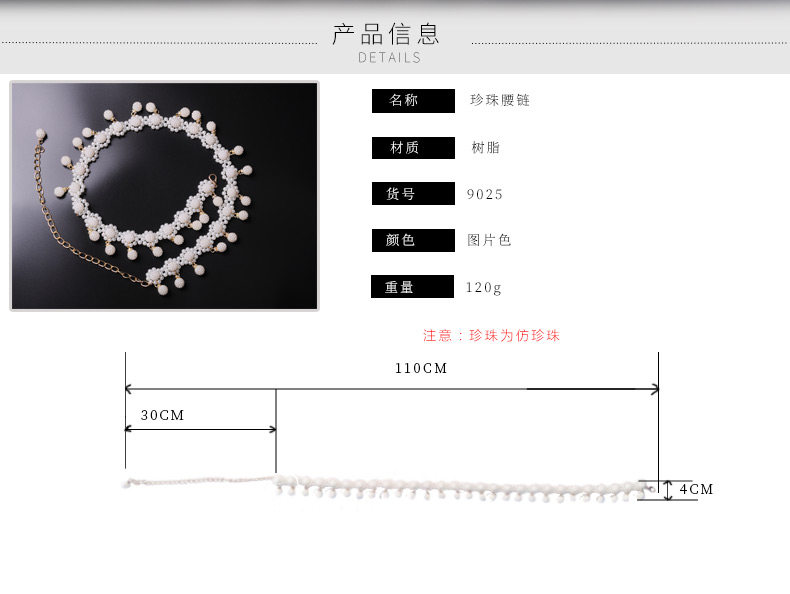Select the 重量 label box
790x594 pixels.
[412, 287]
